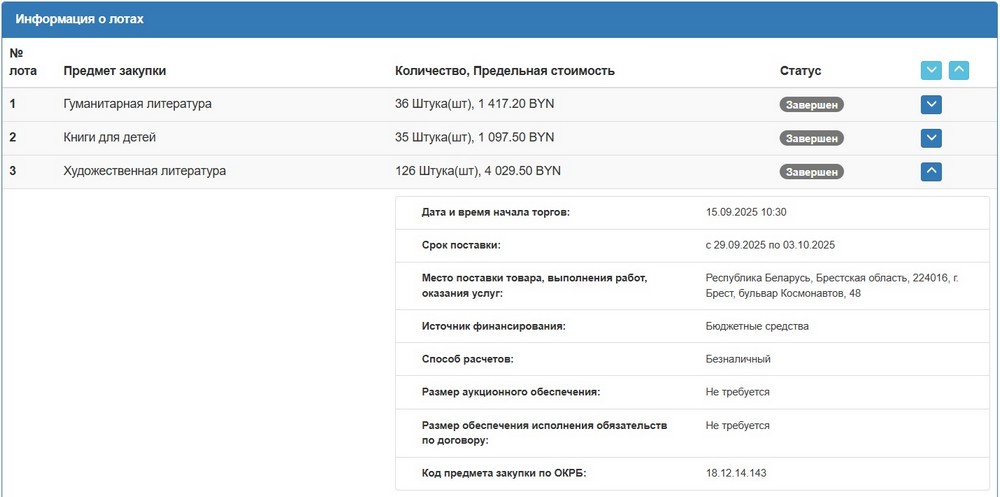Expand details for lot 1
Viewport: 1000px width, 497px height.
click(931, 104)
